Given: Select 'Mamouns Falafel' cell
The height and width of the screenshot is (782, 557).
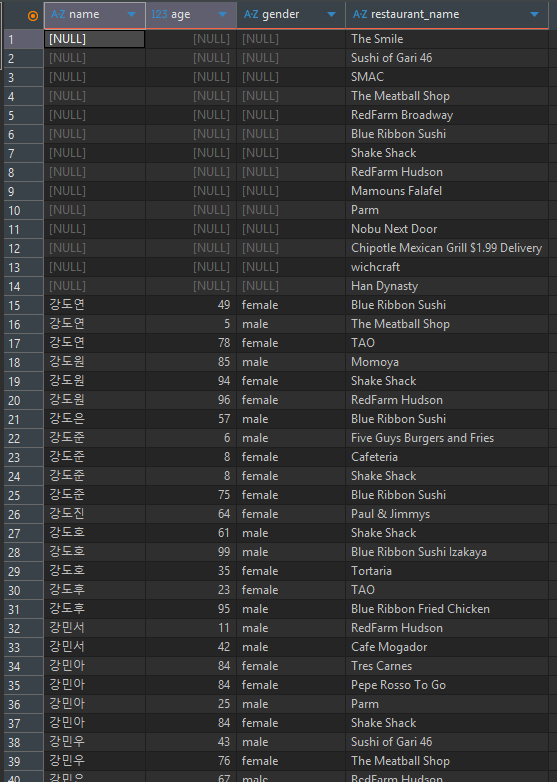Looking at the screenshot, I should point(447,191).
